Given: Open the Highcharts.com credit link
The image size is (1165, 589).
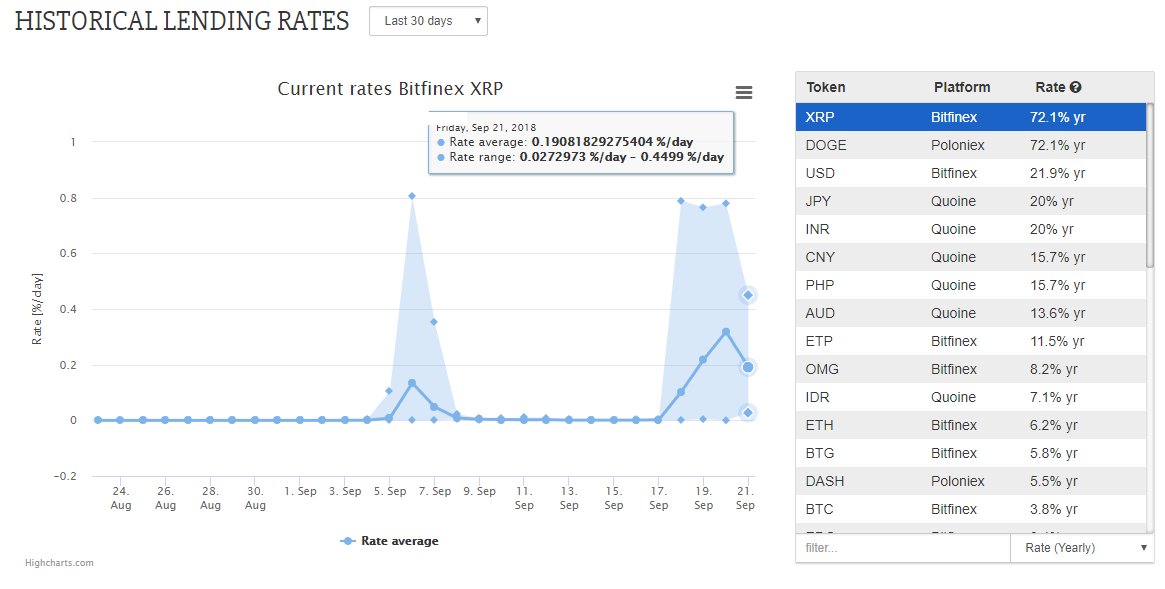Looking at the screenshot, I should coord(59,563).
